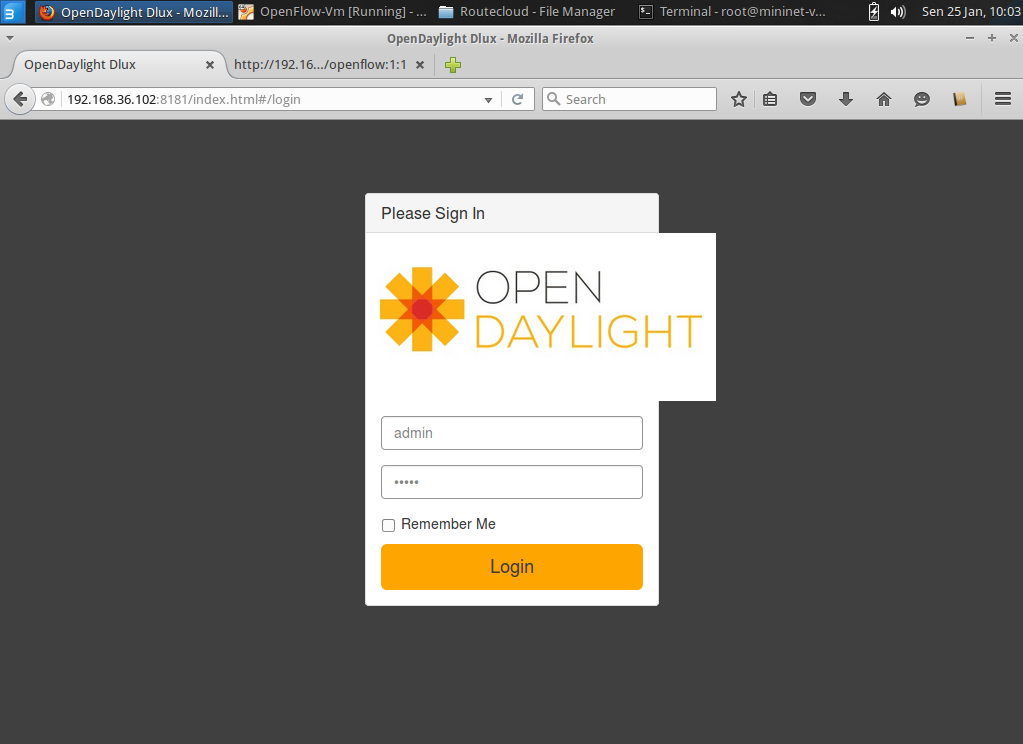Minimize the Firefox window
1023x744 pixels.
click(970, 39)
